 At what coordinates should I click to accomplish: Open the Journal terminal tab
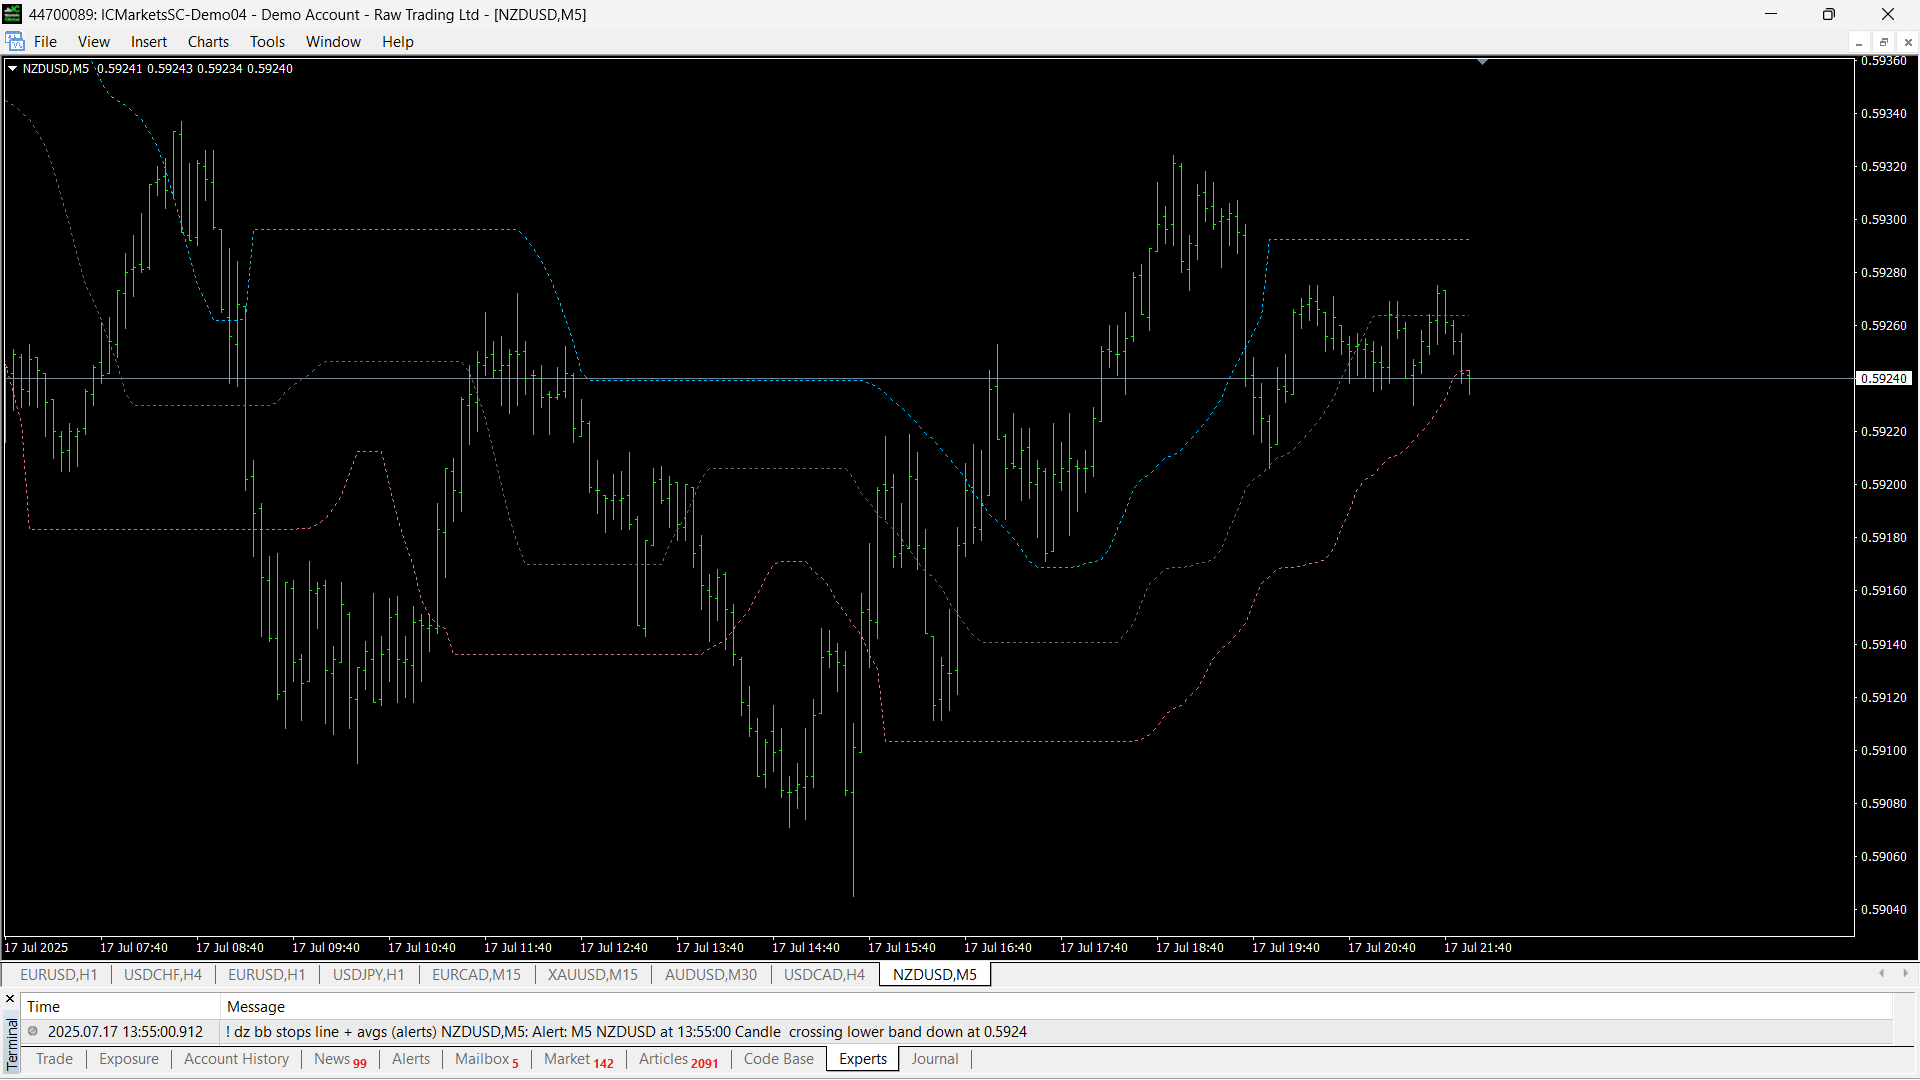click(x=934, y=1059)
